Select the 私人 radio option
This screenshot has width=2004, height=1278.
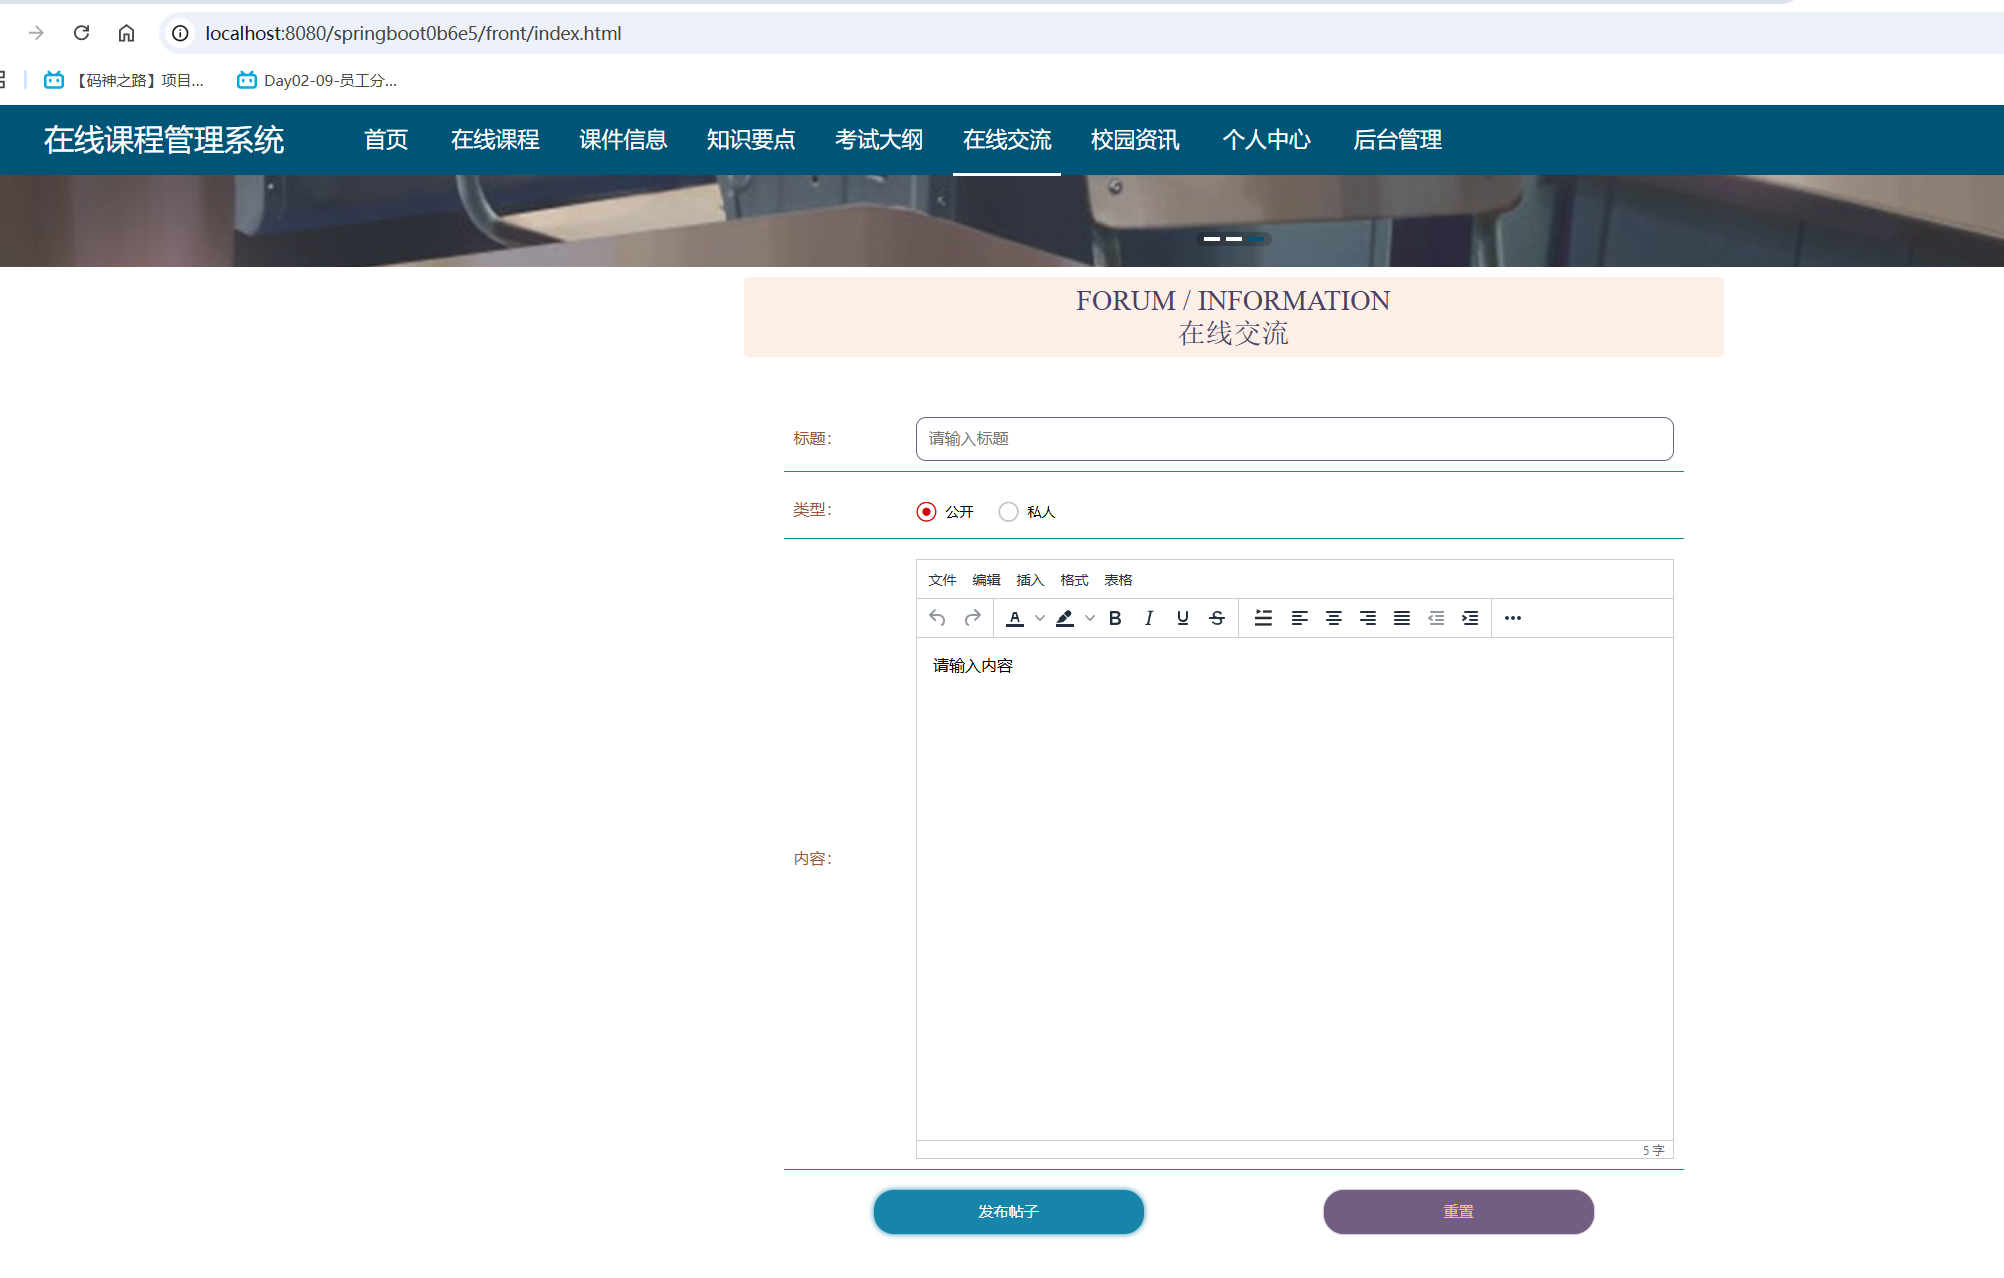click(1008, 512)
